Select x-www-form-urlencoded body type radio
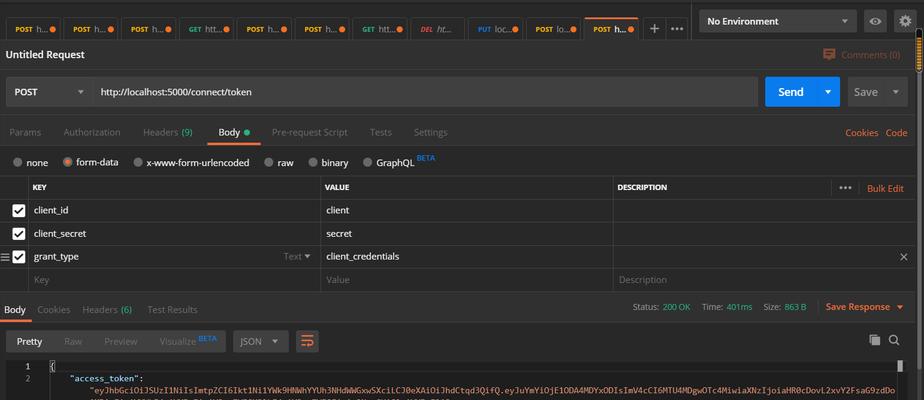 click(138, 163)
